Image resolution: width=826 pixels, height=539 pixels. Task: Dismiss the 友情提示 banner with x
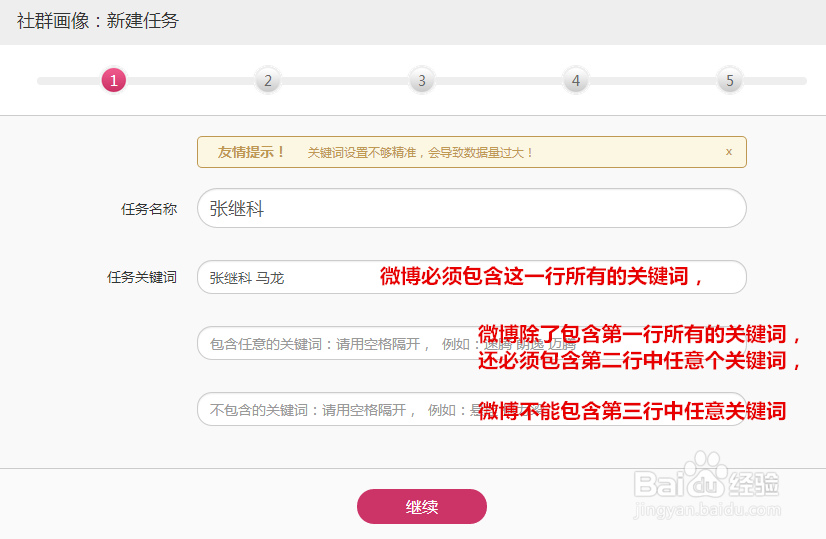pyautogui.click(x=729, y=152)
